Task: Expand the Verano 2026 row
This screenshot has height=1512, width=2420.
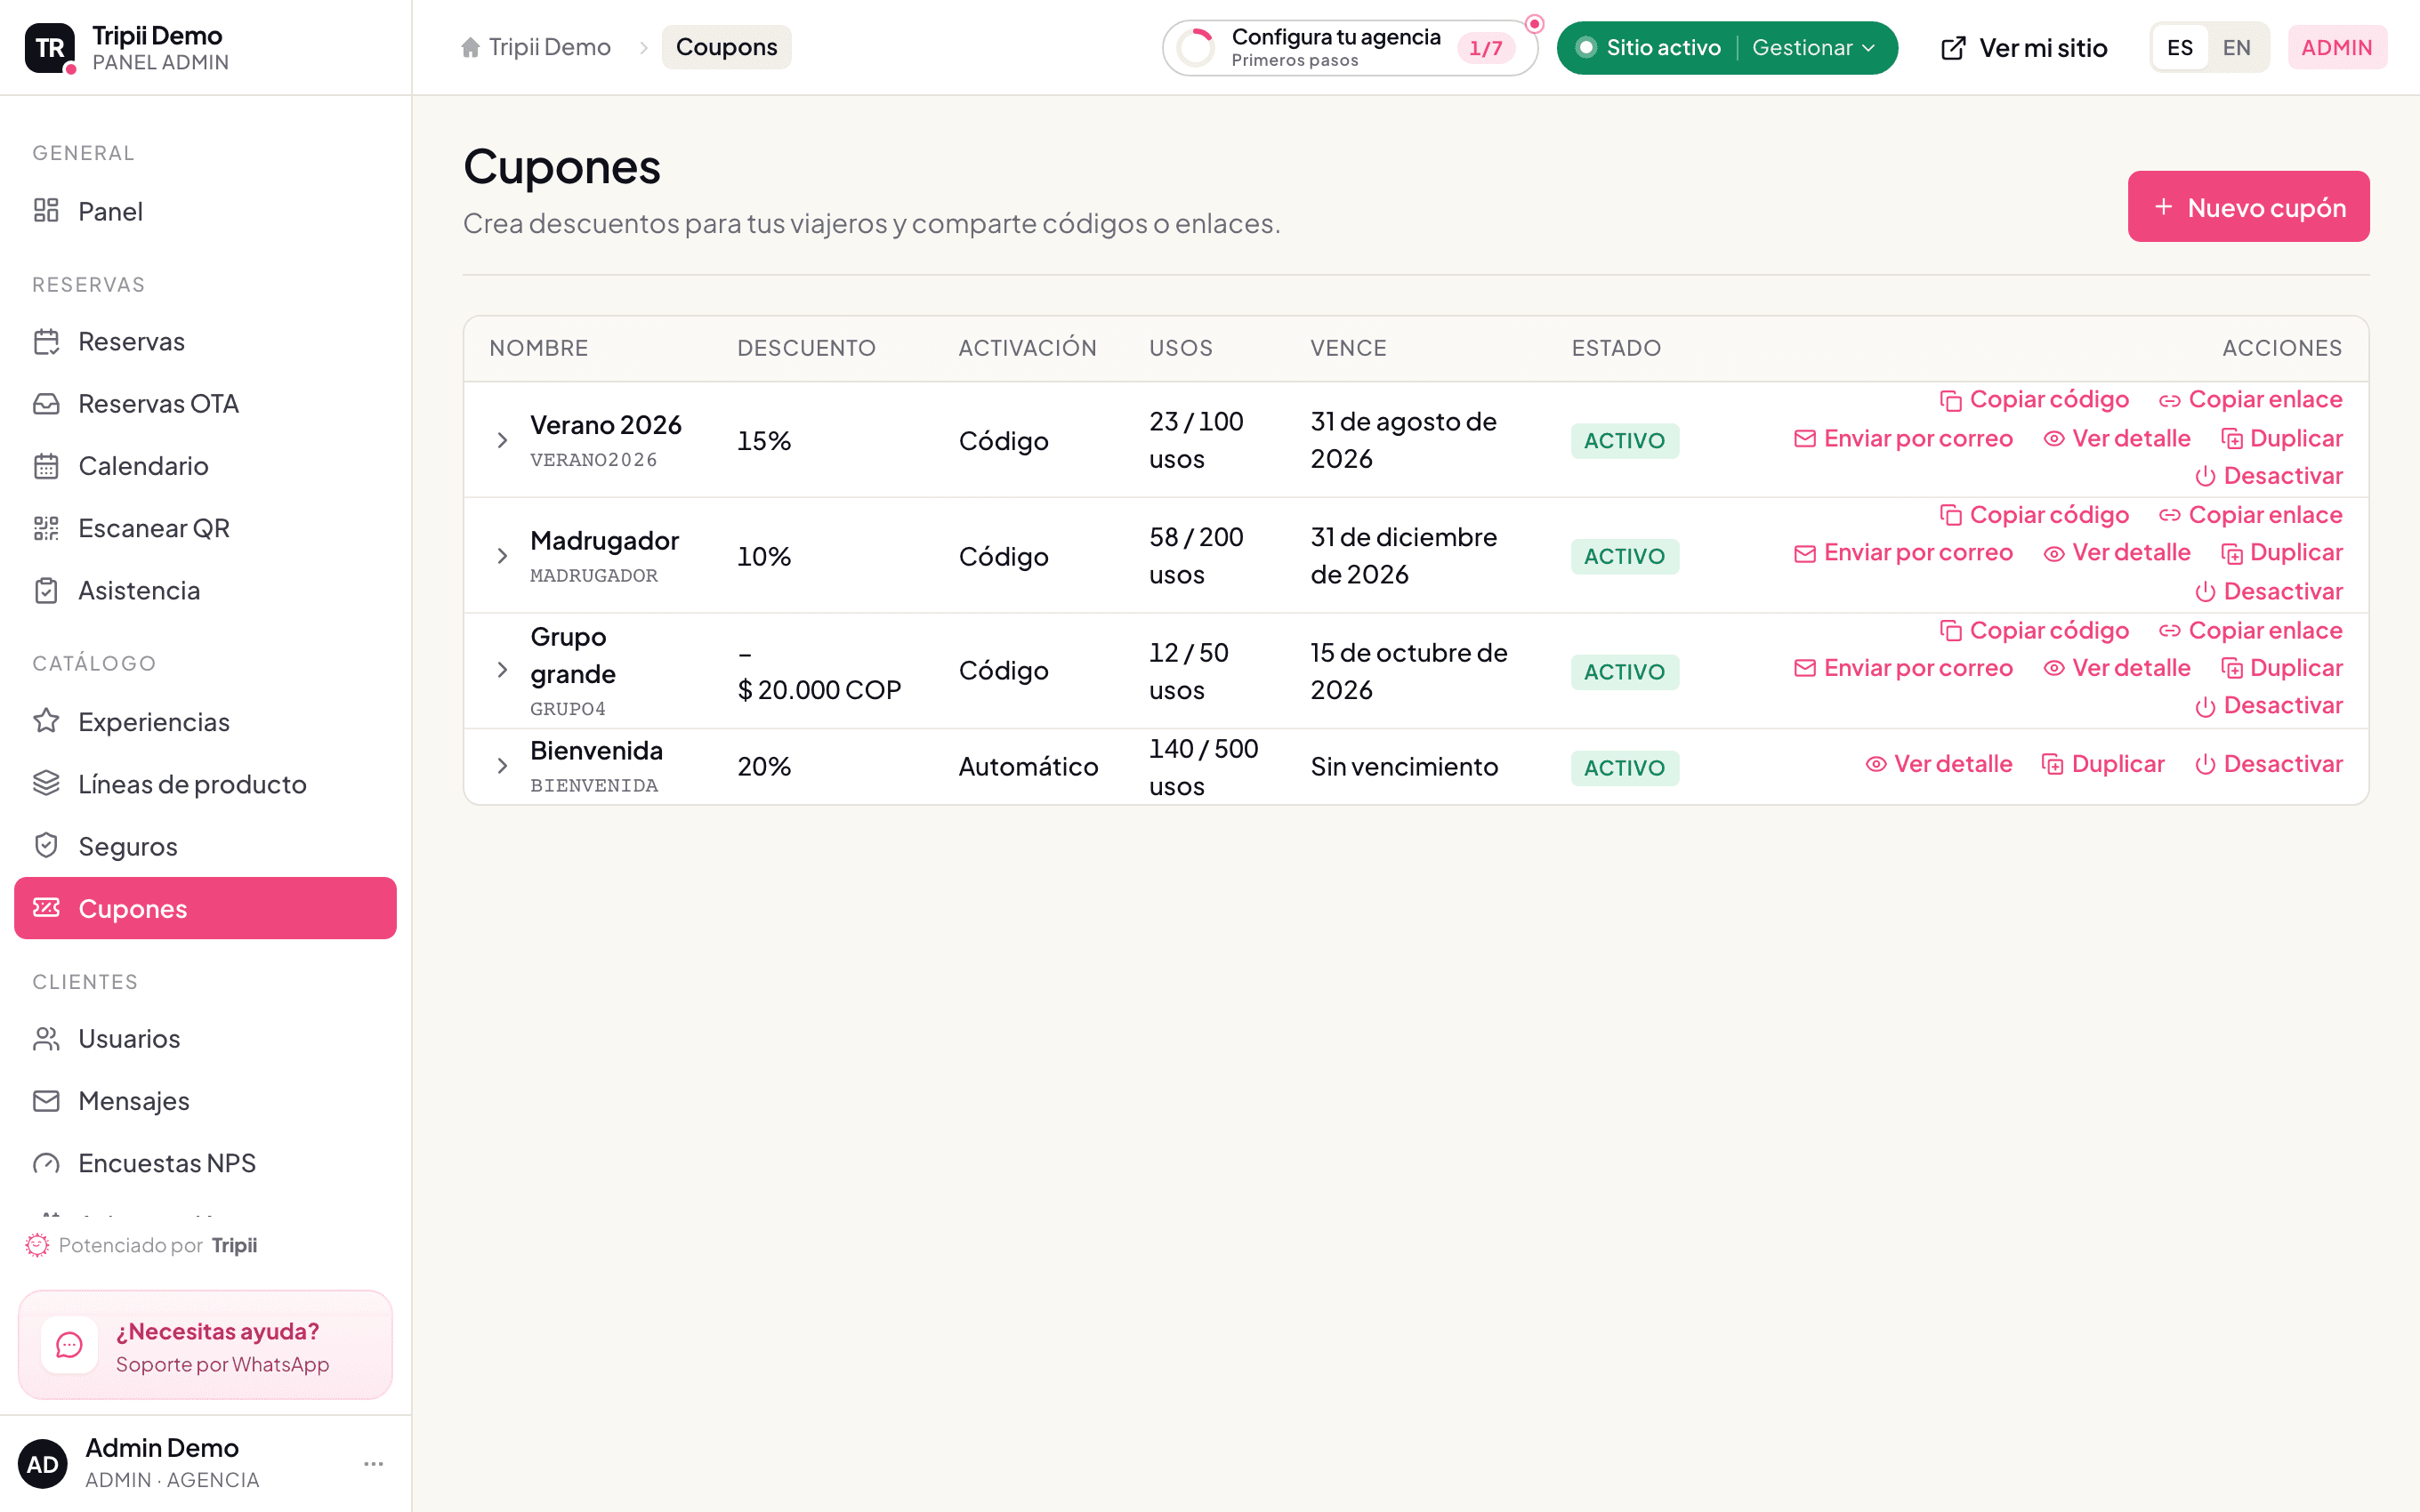Action: pos(502,440)
